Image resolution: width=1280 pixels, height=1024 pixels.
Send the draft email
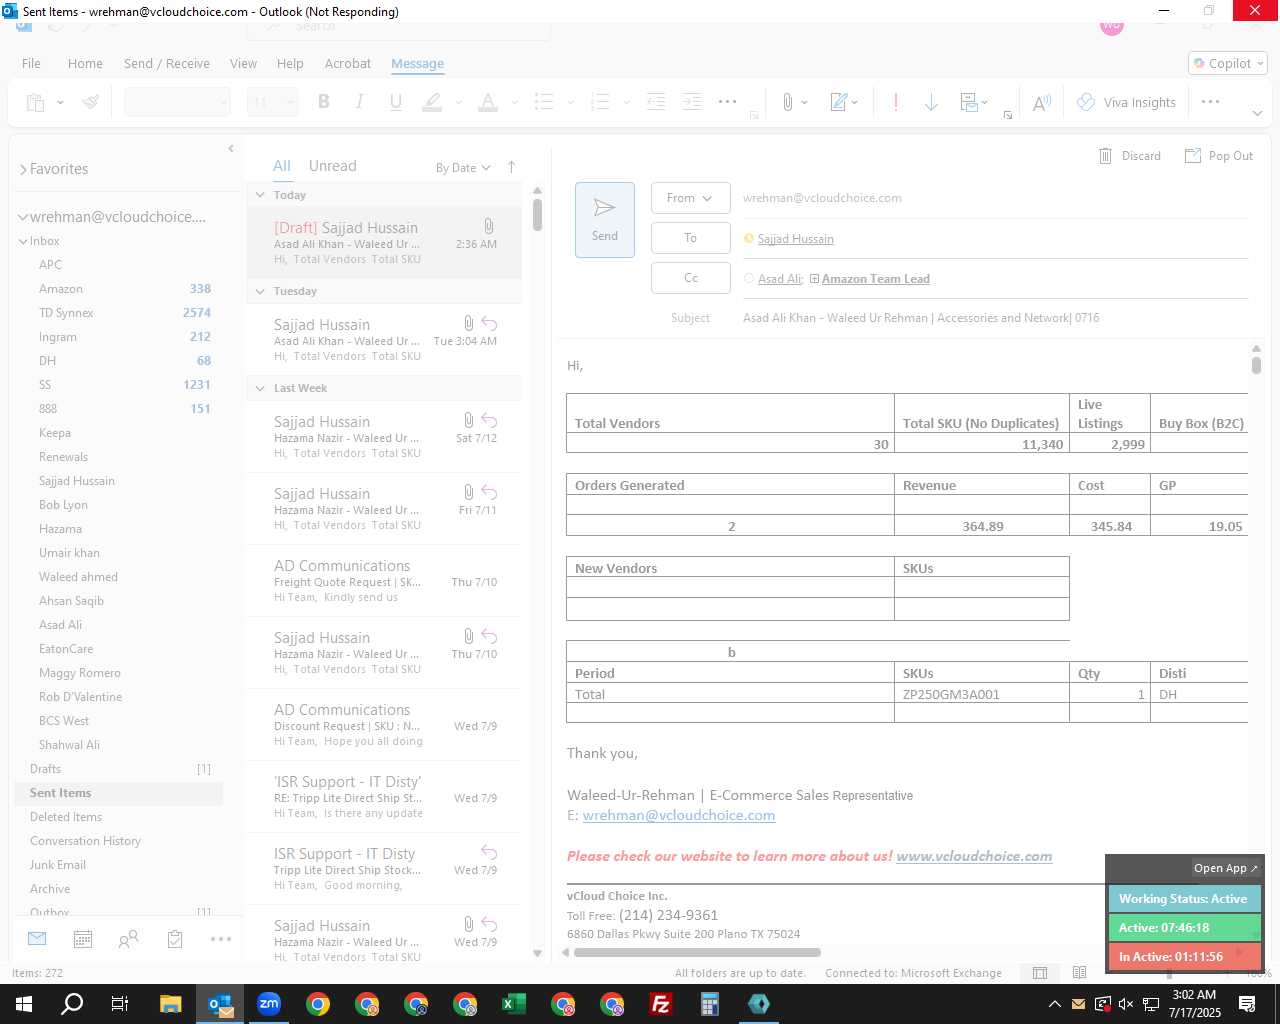(605, 220)
